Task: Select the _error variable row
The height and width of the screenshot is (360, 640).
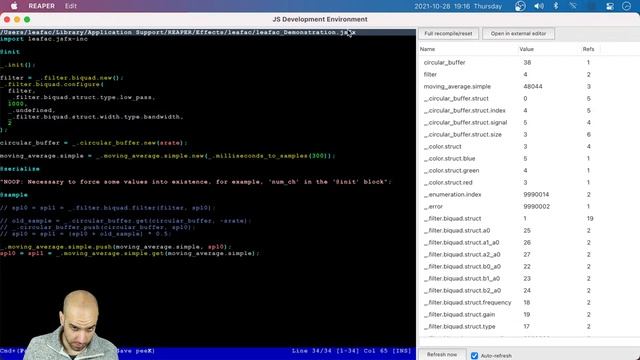Action: pyautogui.click(x=529, y=207)
